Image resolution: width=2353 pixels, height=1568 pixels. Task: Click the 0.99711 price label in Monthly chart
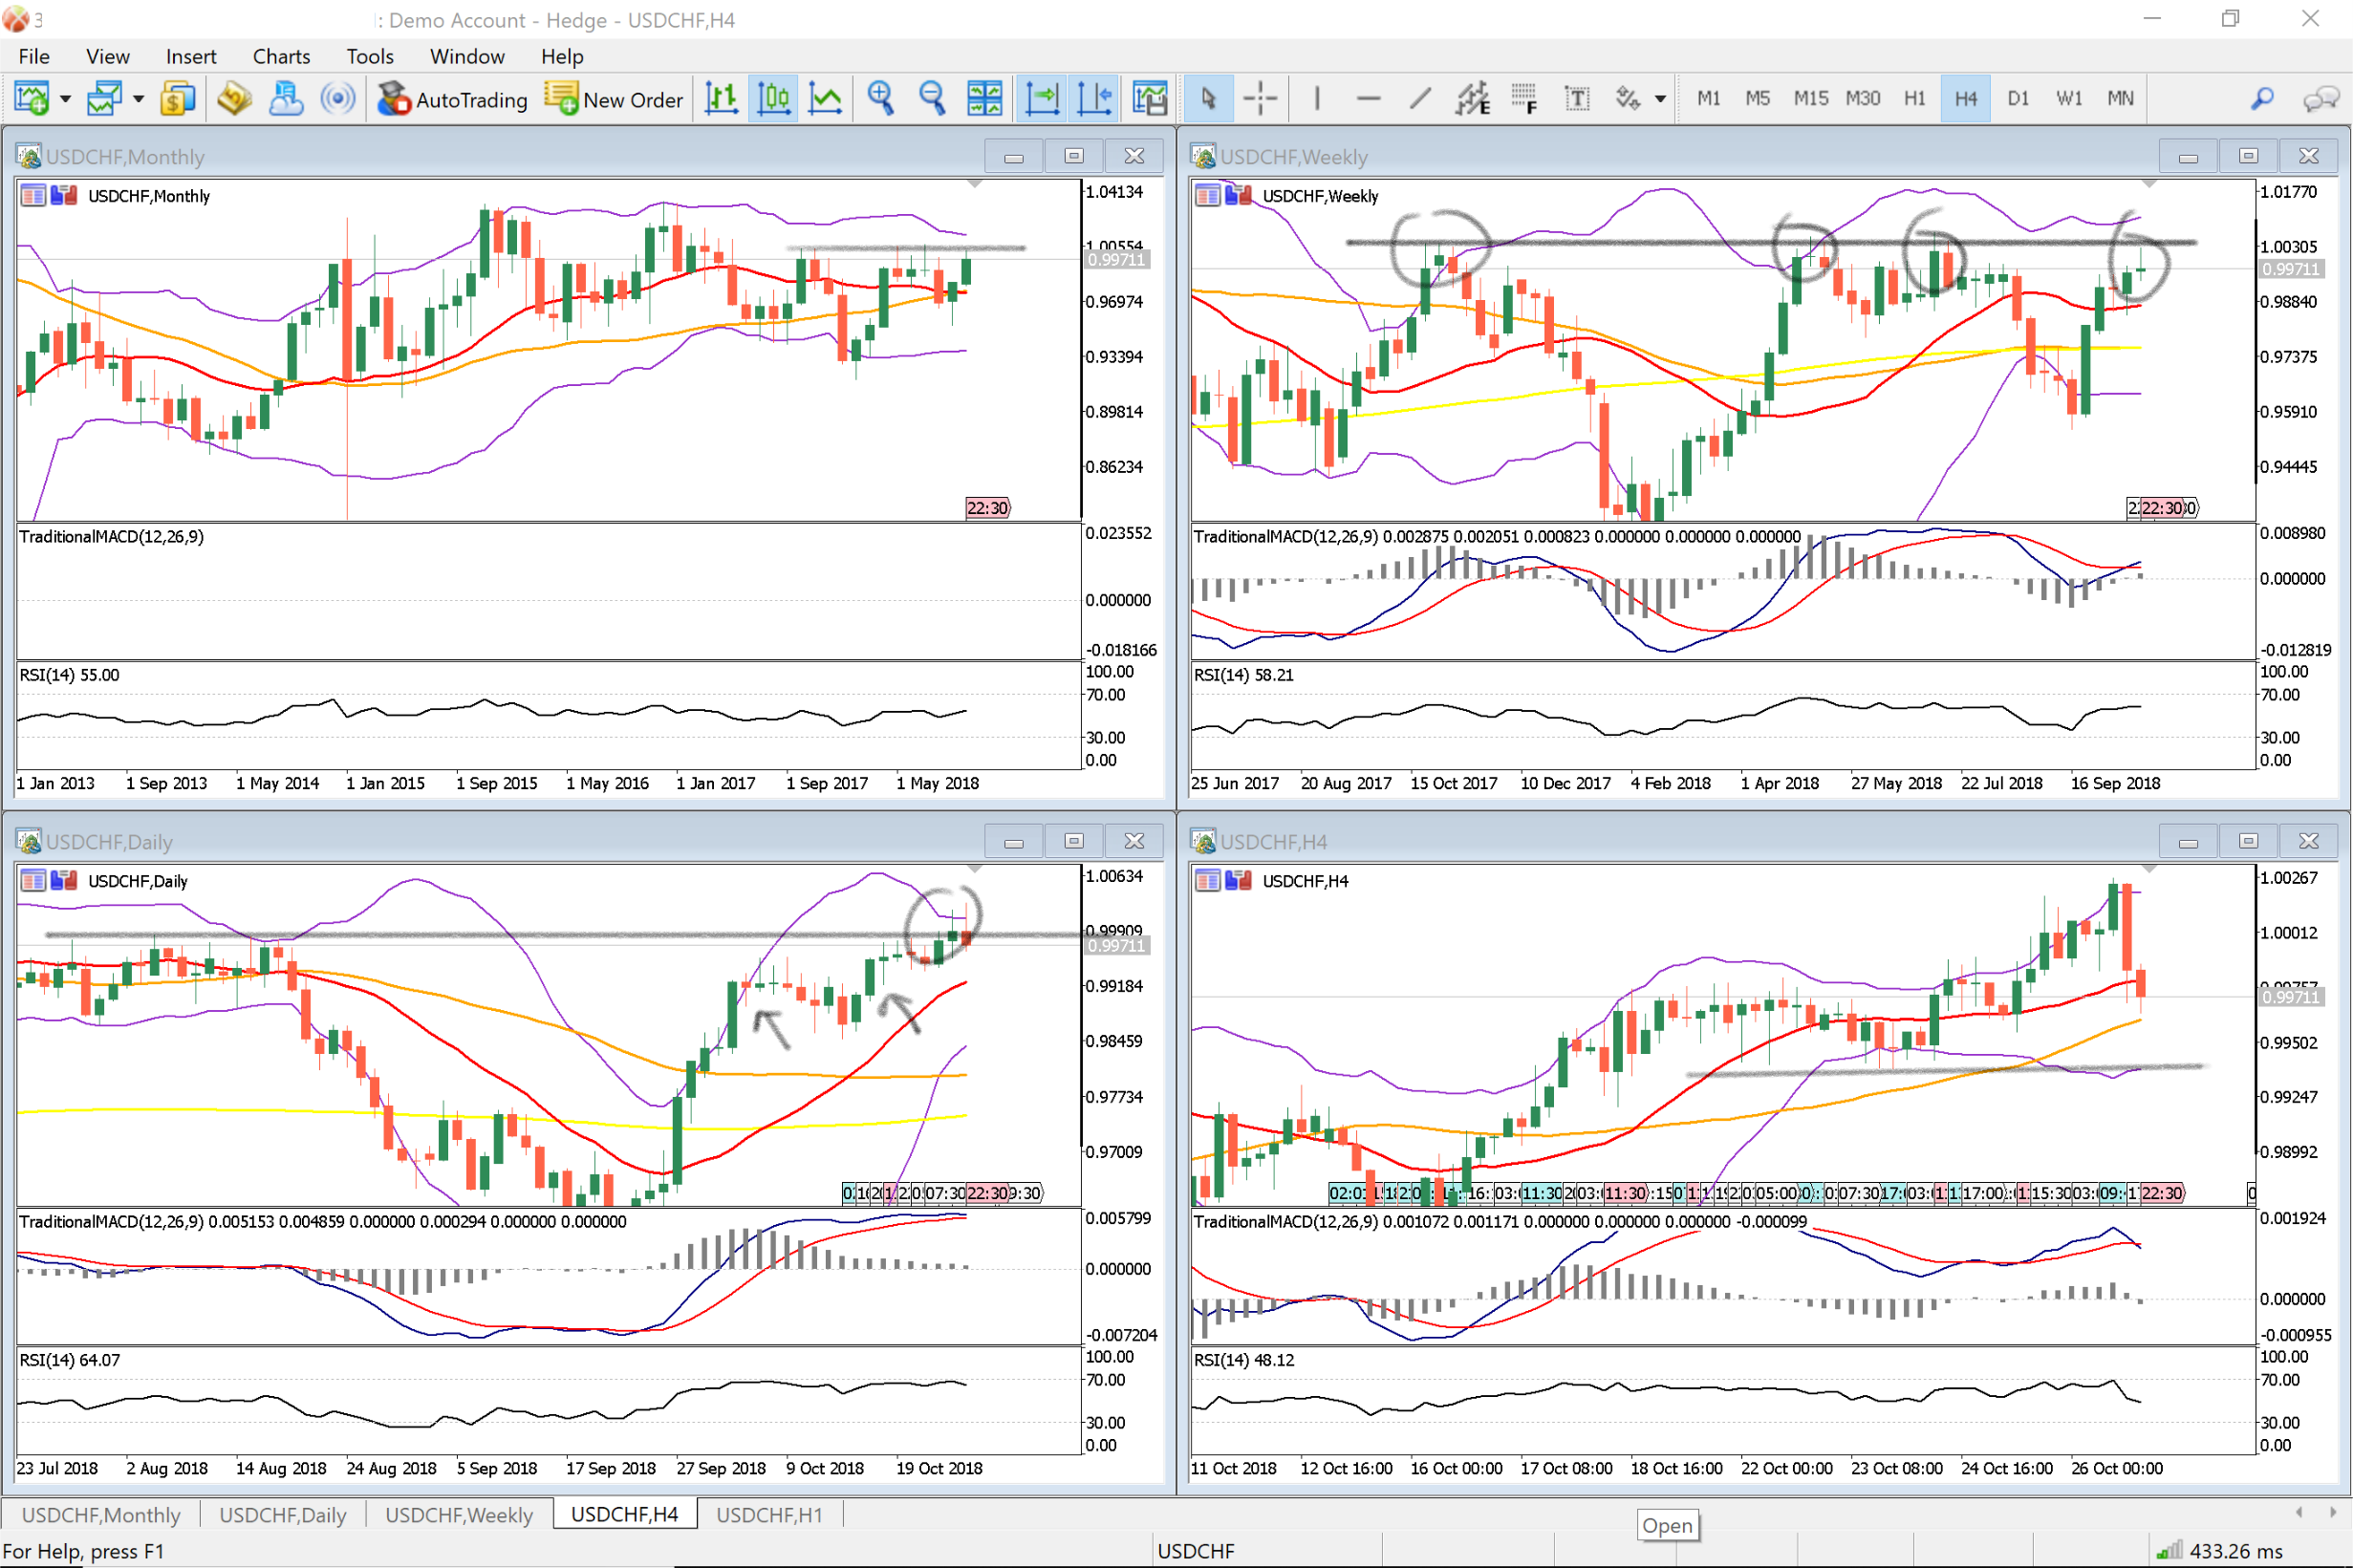tap(1116, 260)
